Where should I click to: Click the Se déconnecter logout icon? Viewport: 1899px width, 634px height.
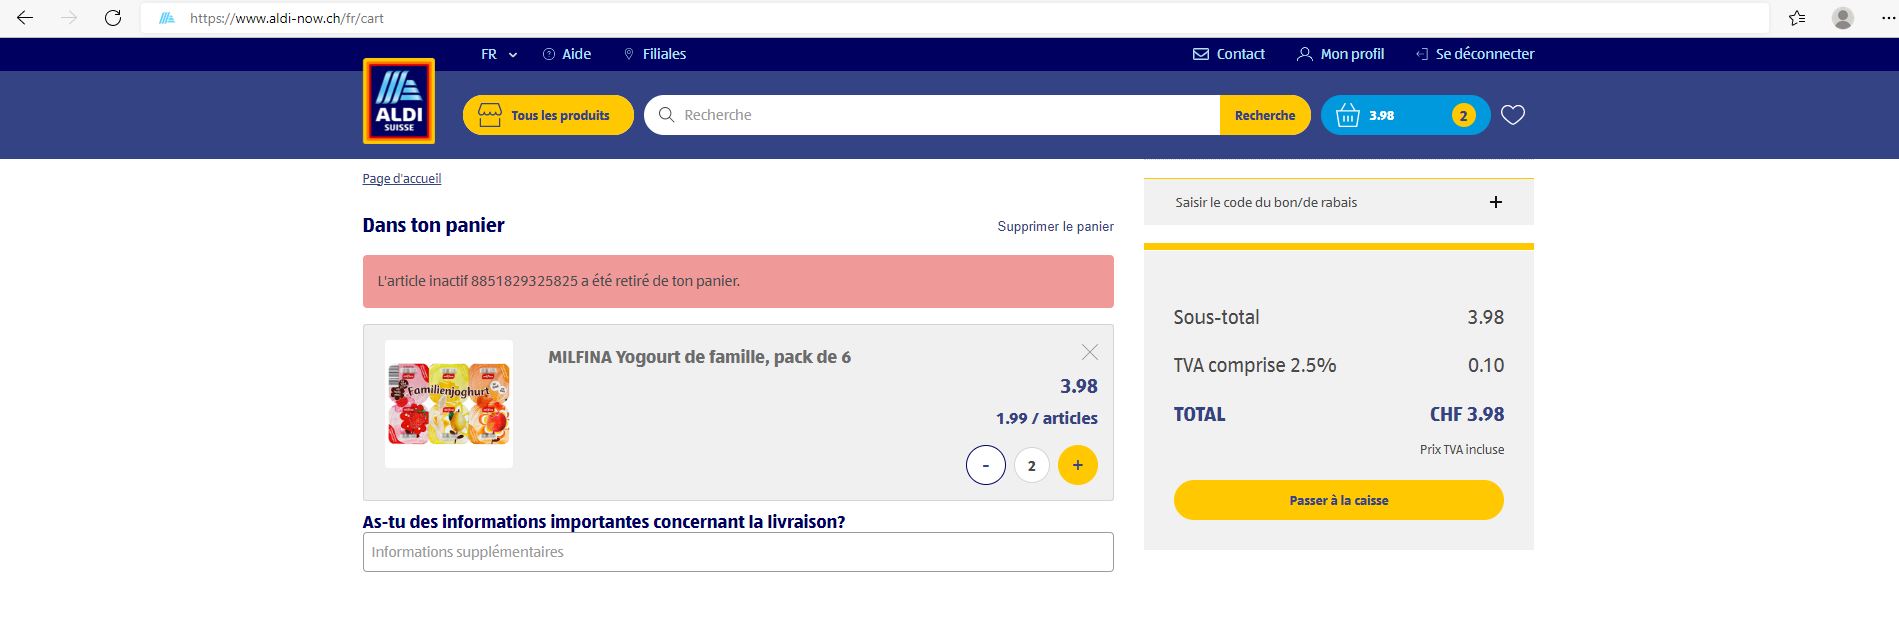coord(1421,54)
